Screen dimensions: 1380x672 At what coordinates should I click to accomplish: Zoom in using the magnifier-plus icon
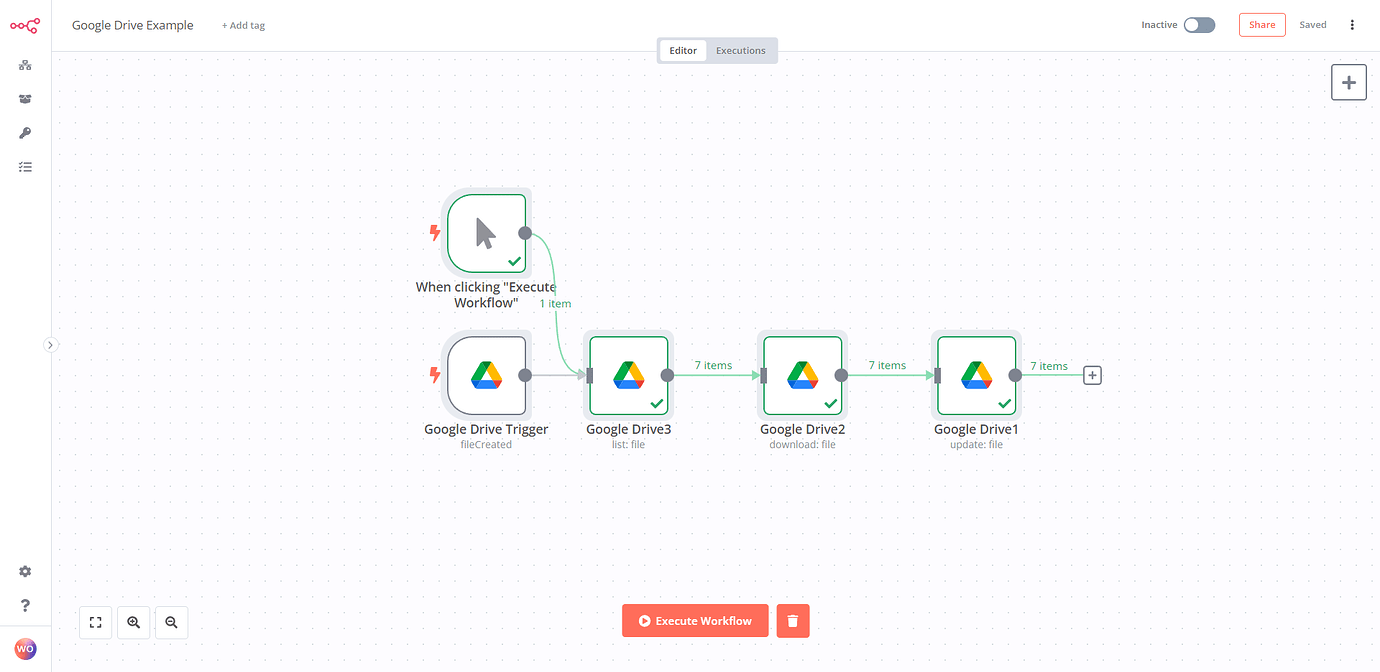pyautogui.click(x=133, y=622)
